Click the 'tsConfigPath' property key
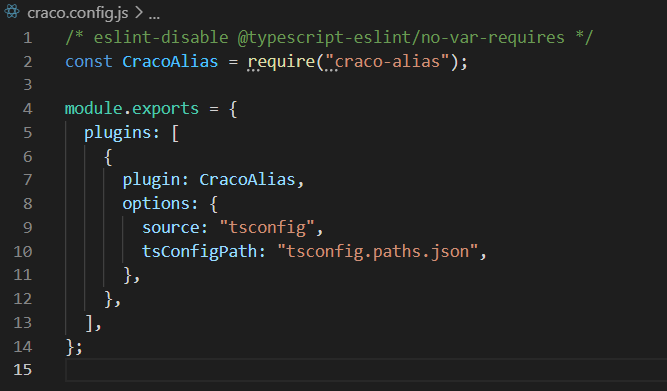The width and height of the screenshot is (667, 391). [x=200, y=252]
